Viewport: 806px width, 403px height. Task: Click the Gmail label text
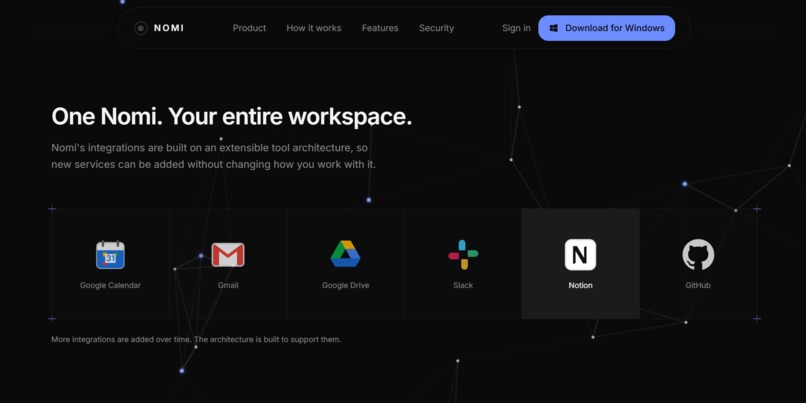coord(228,285)
